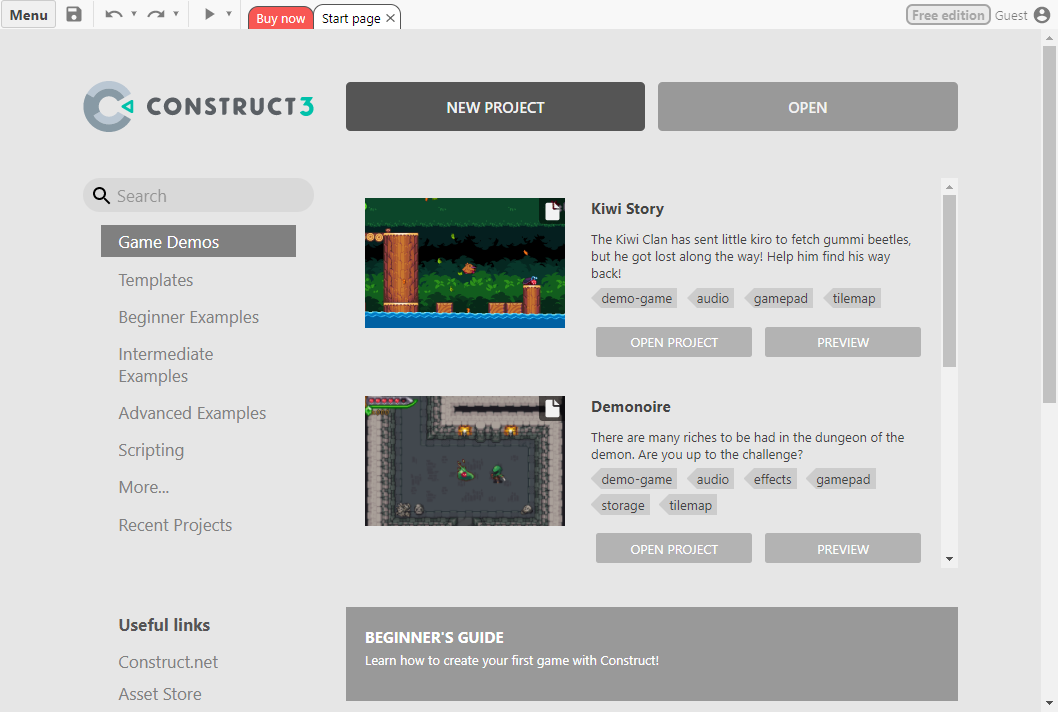The width and height of the screenshot is (1058, 712).
Task: Open the Construct.net useful link
Action: pos(168,662)
